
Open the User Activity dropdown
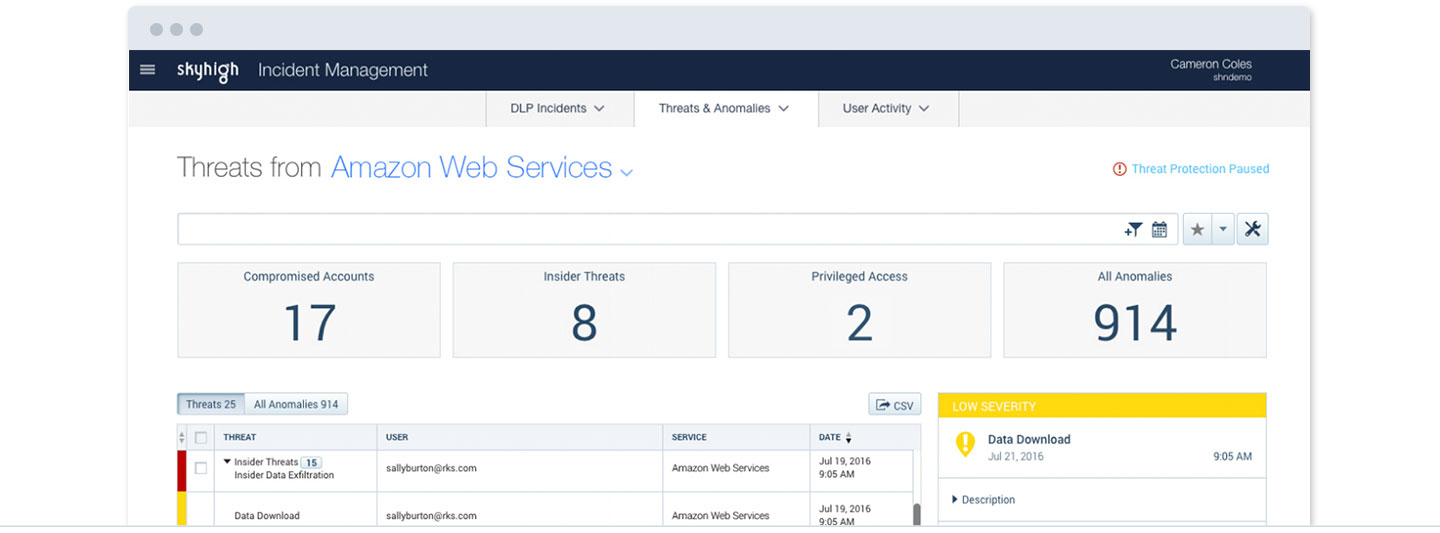[x=887, y=108]
